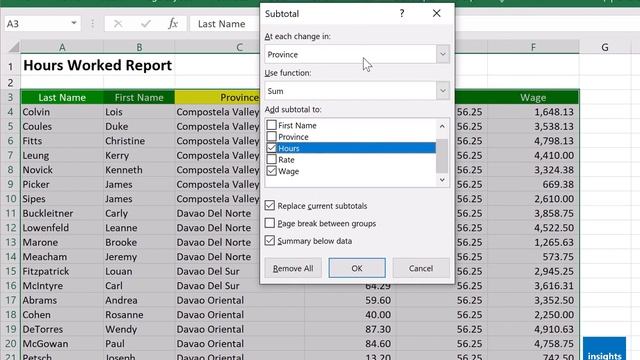
Task: Click the formula bar options dots handle
Action: [x=93, y=24]
